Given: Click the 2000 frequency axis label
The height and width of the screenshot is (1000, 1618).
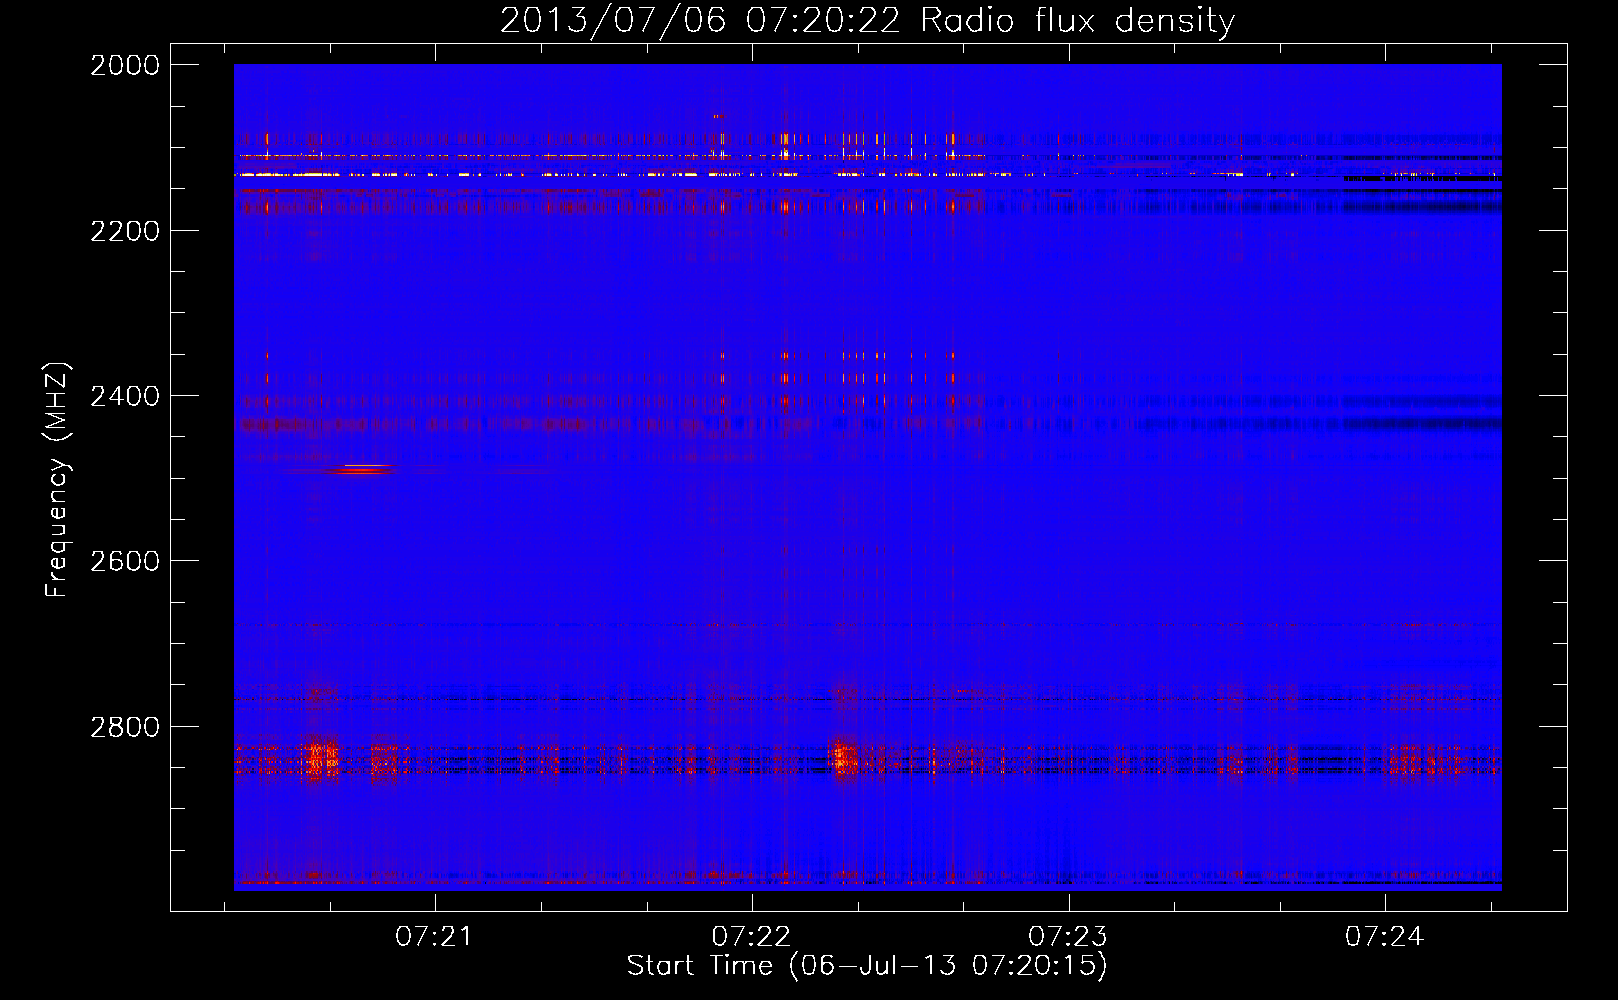Looking at the screenshot, I should [125, 65].
